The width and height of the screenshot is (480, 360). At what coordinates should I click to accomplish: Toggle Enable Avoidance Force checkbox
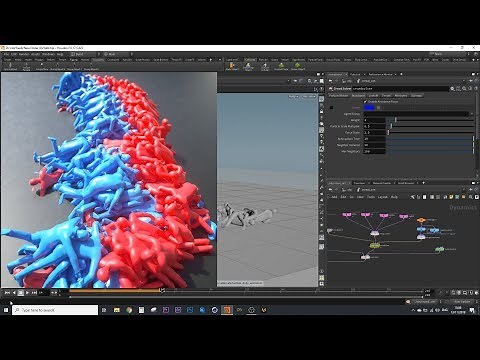click(x=365, y=101)
